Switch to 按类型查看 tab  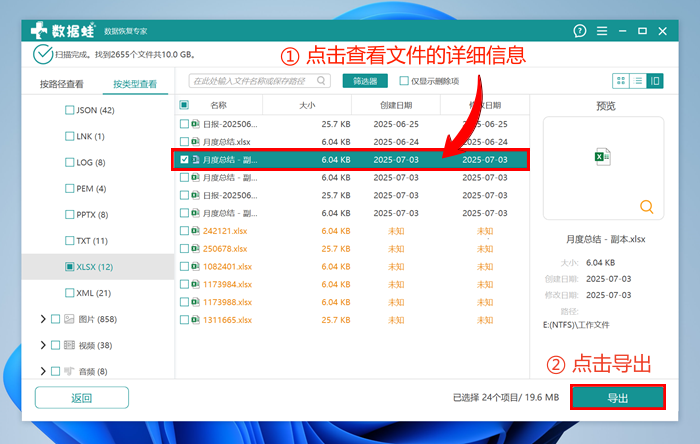pos(135,84)
